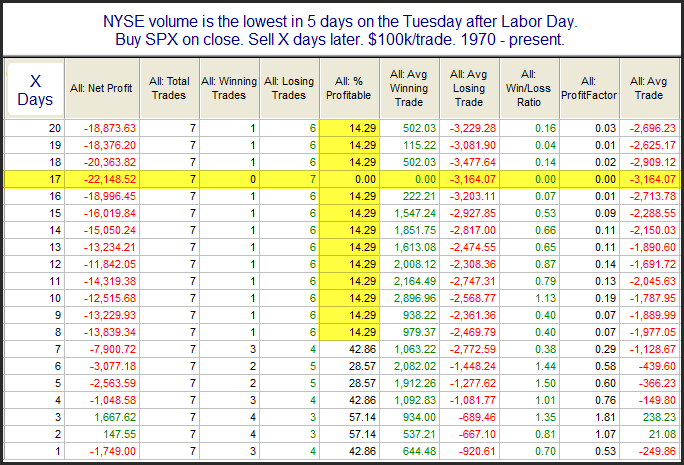Click win/loss ratio value 1.13

click(546, 298)
